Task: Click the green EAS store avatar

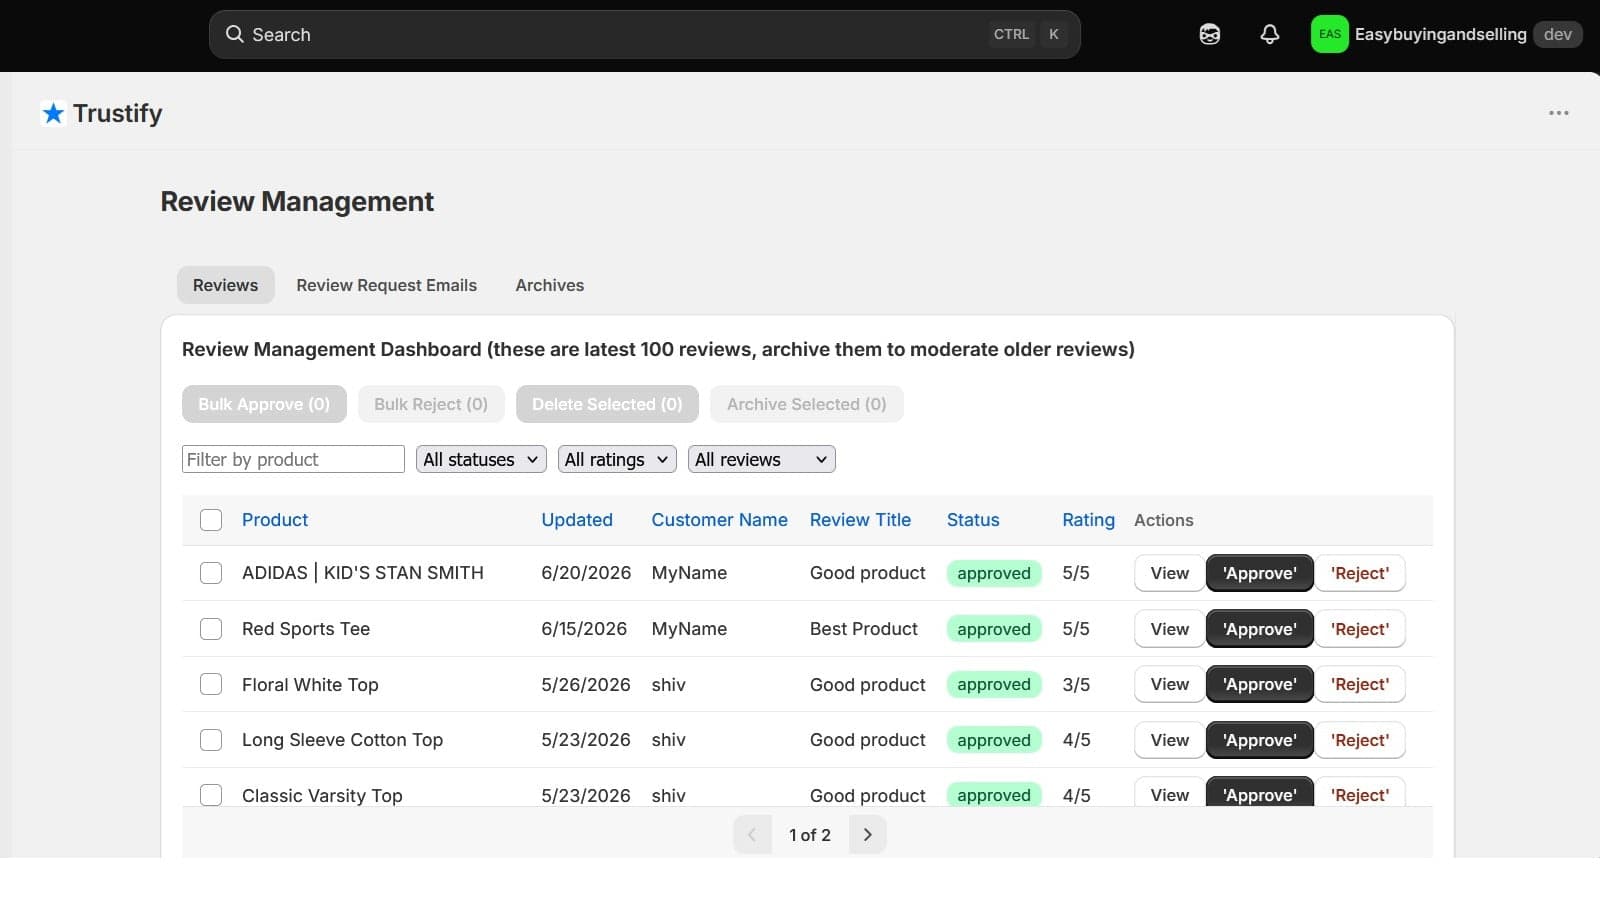Action: [x=1329, y=34]
